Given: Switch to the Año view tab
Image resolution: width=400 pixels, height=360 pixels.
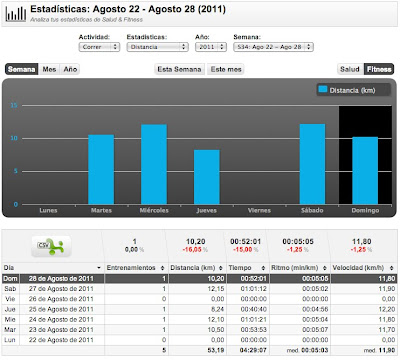Looking at the screenshot, I should tap(70, 69).
